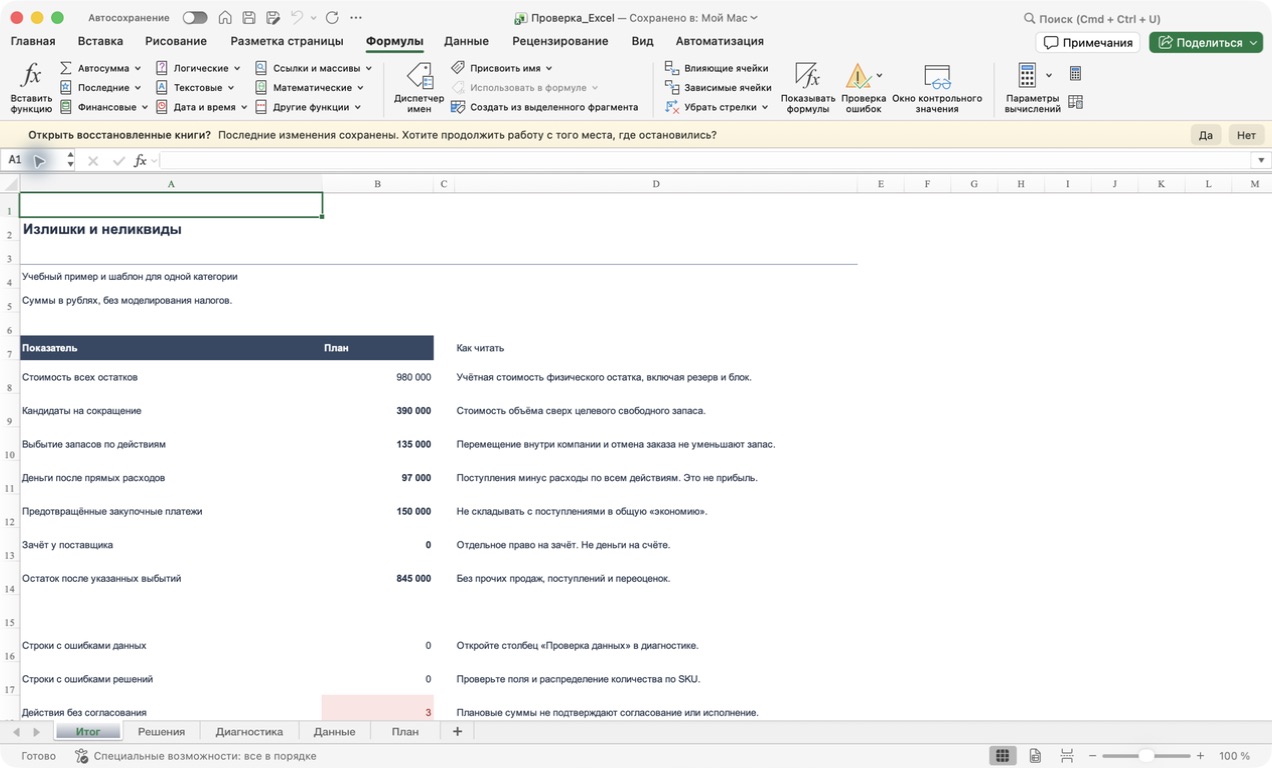Screen dimensions: 1272x768
Task: Click the Да button in recovery bar
Action: (1206, 135)
